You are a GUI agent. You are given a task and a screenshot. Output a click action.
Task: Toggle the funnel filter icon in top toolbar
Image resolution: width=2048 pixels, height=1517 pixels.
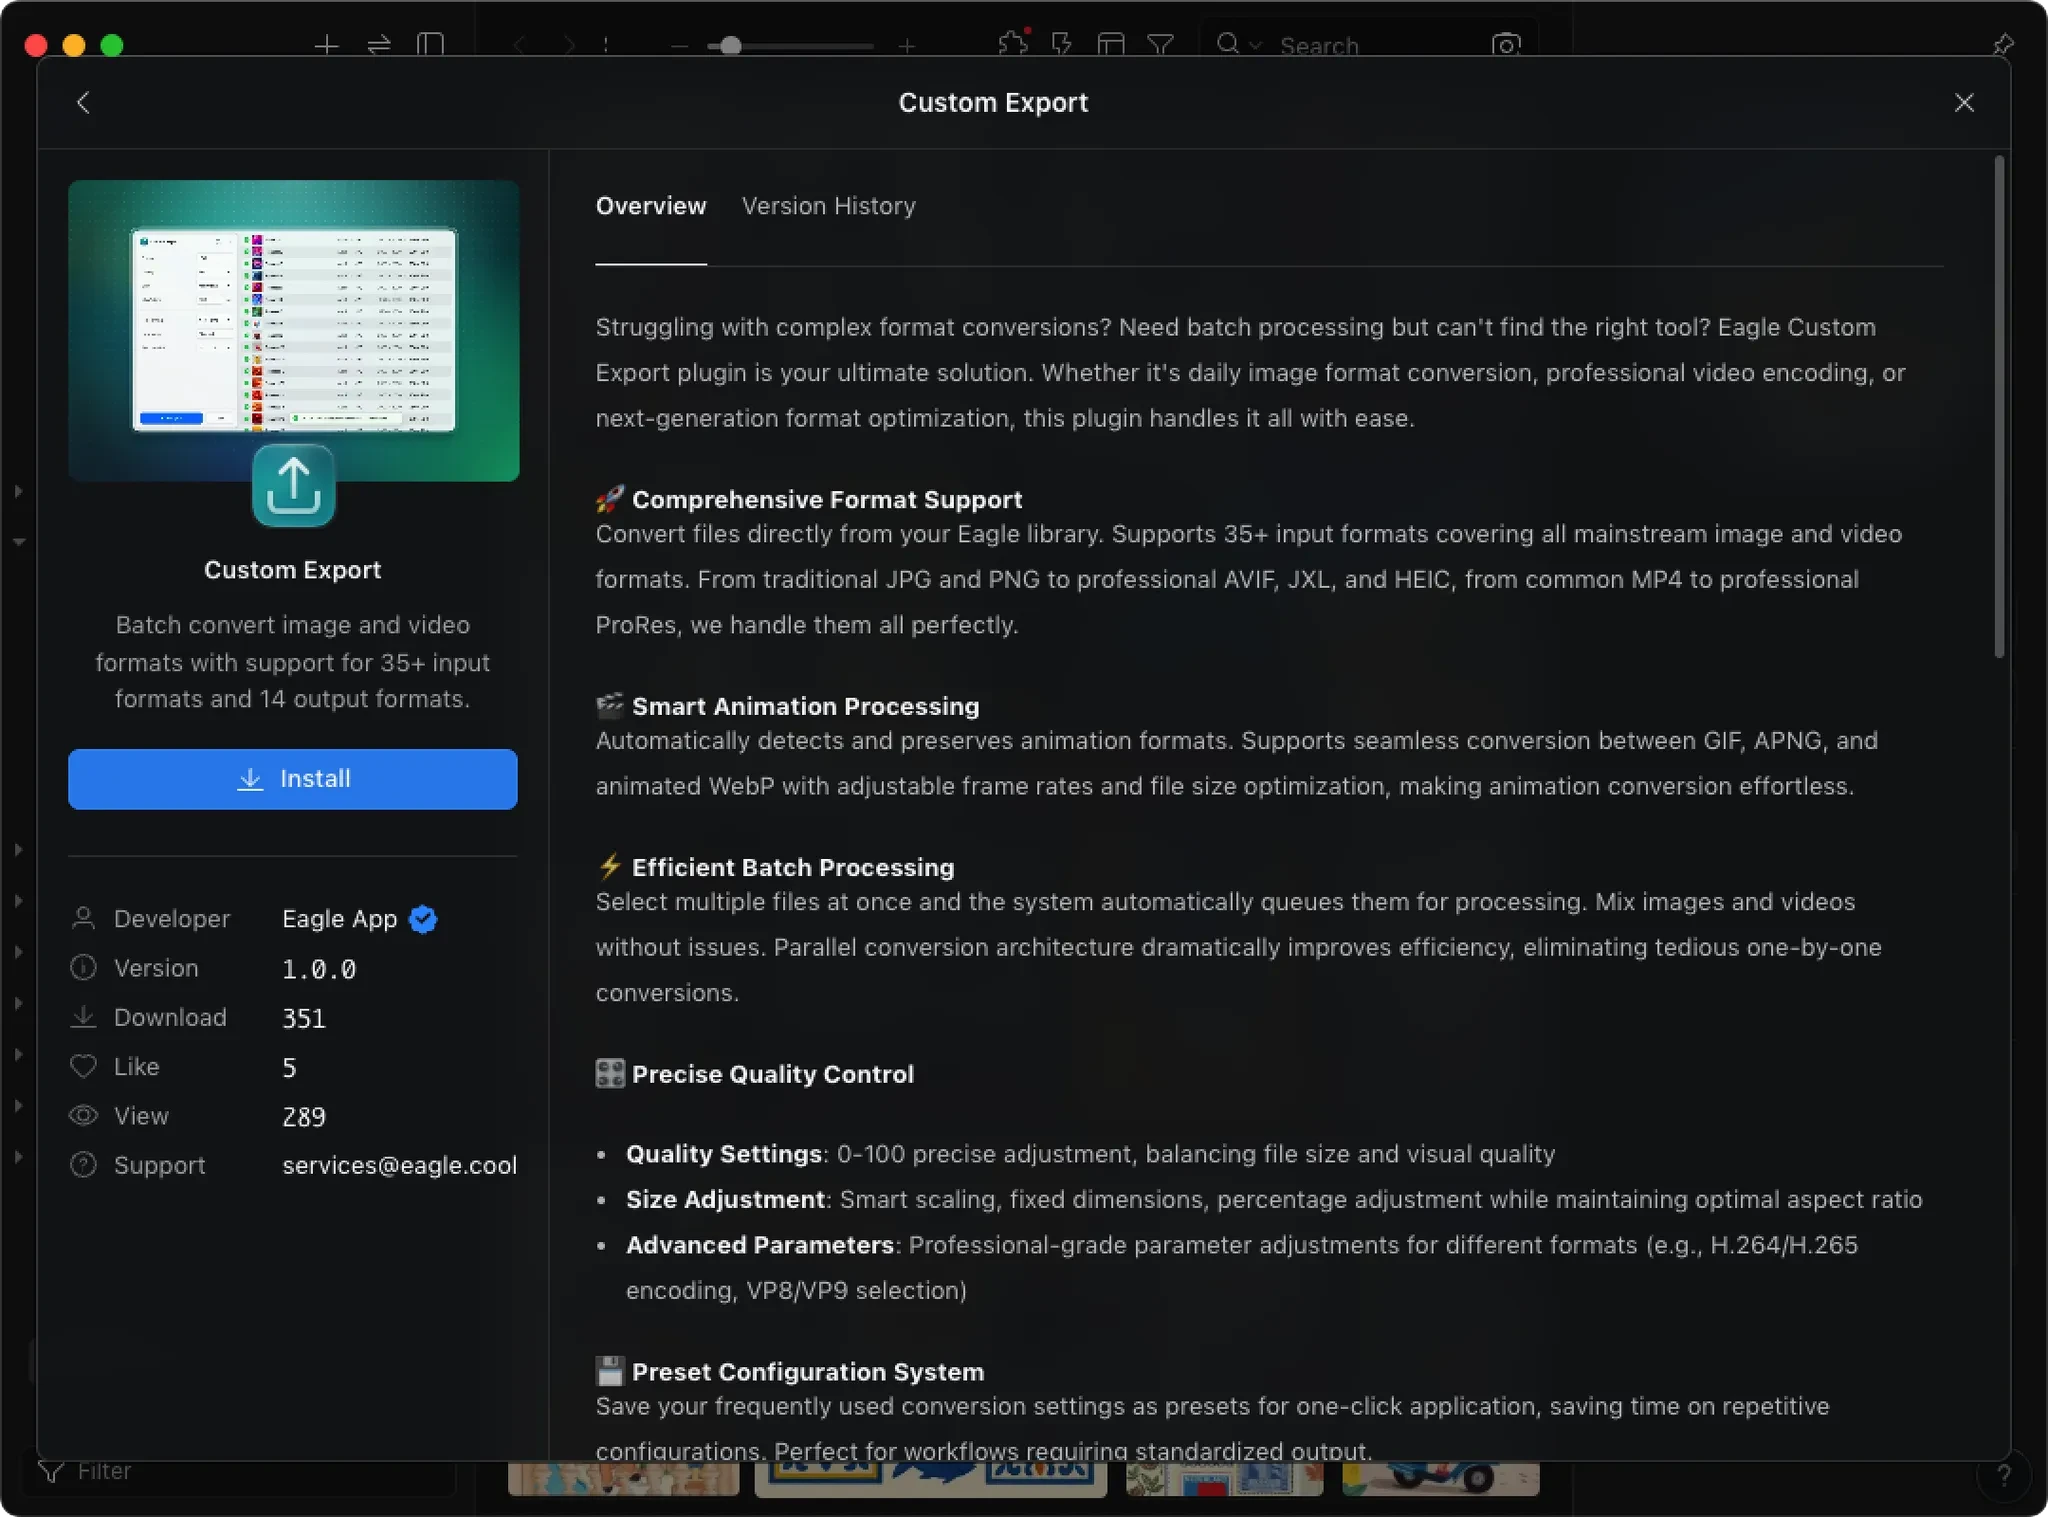coord(1160,45)
